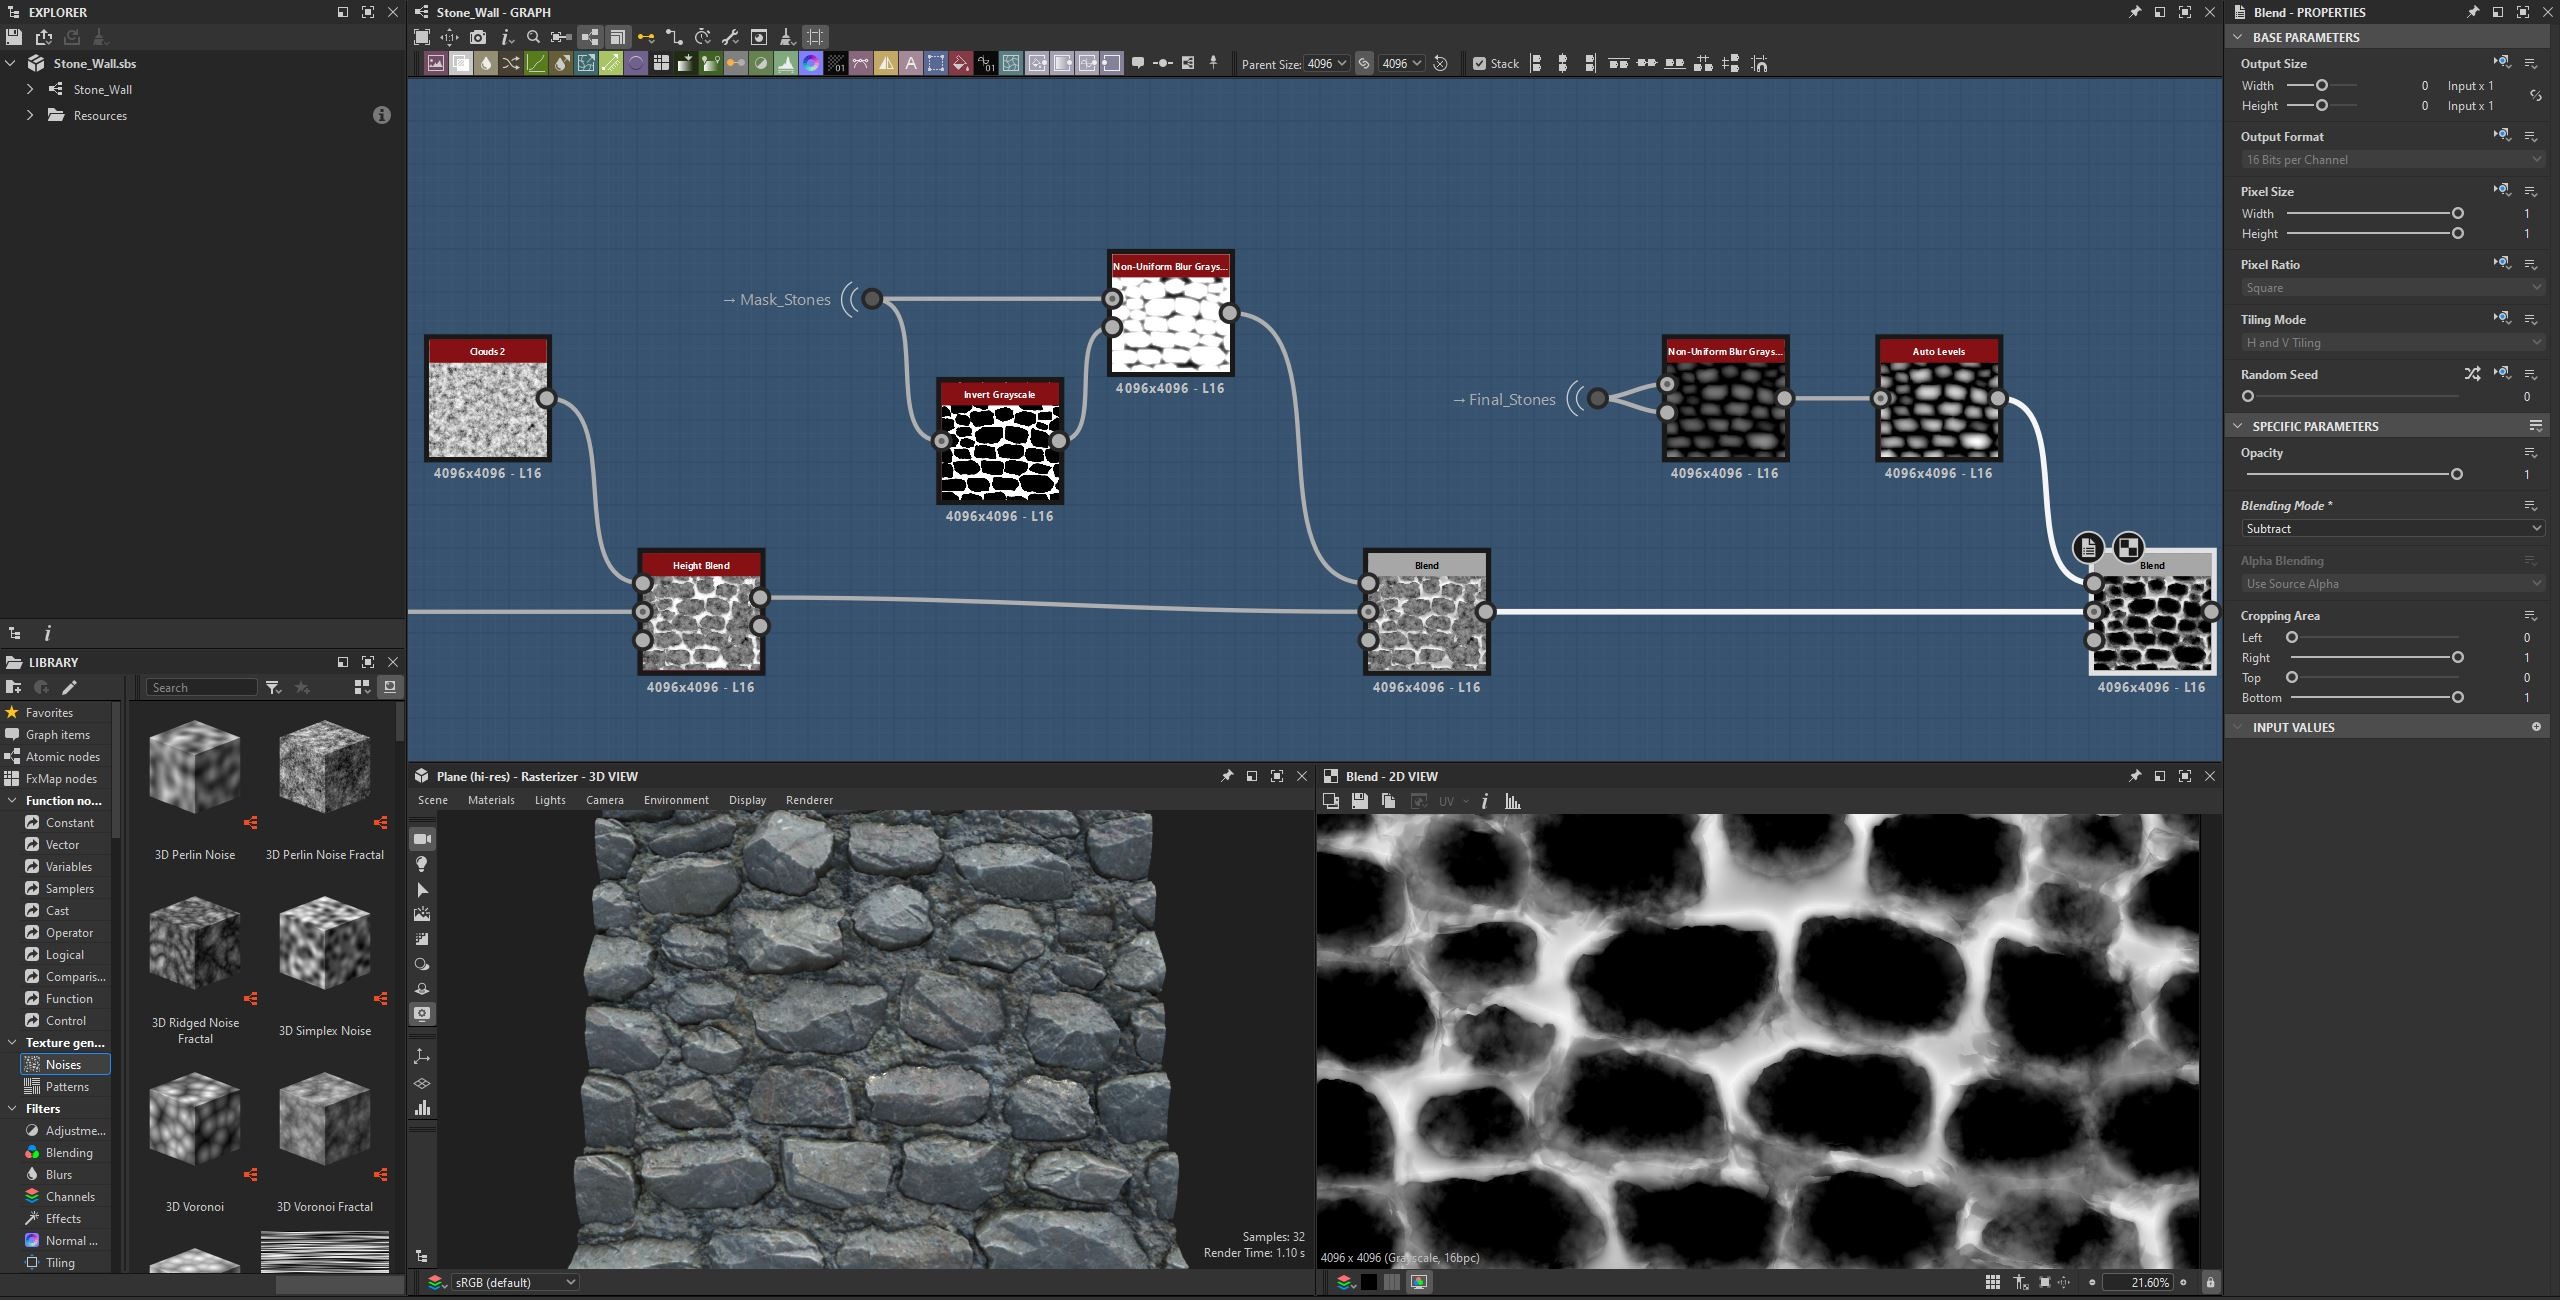Click the random seed shuffle icon
Image resolution: width=2560 pixels, height=1300 pixels.
point(2472,374)
